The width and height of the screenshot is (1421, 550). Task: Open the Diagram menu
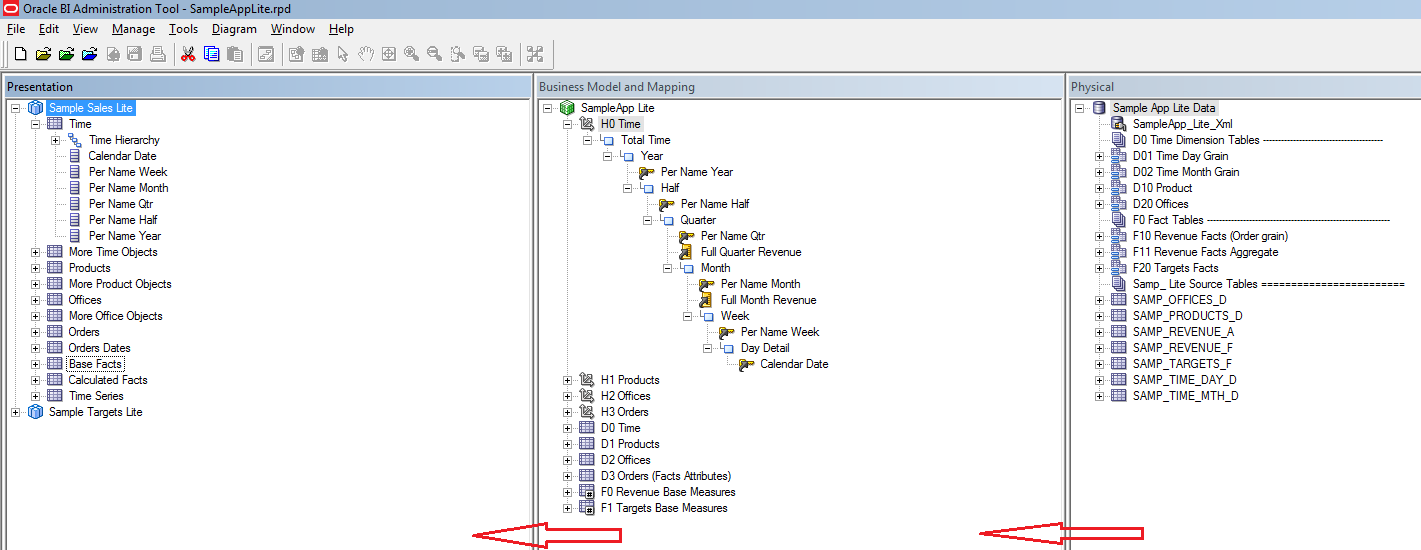tap(234, 29)
